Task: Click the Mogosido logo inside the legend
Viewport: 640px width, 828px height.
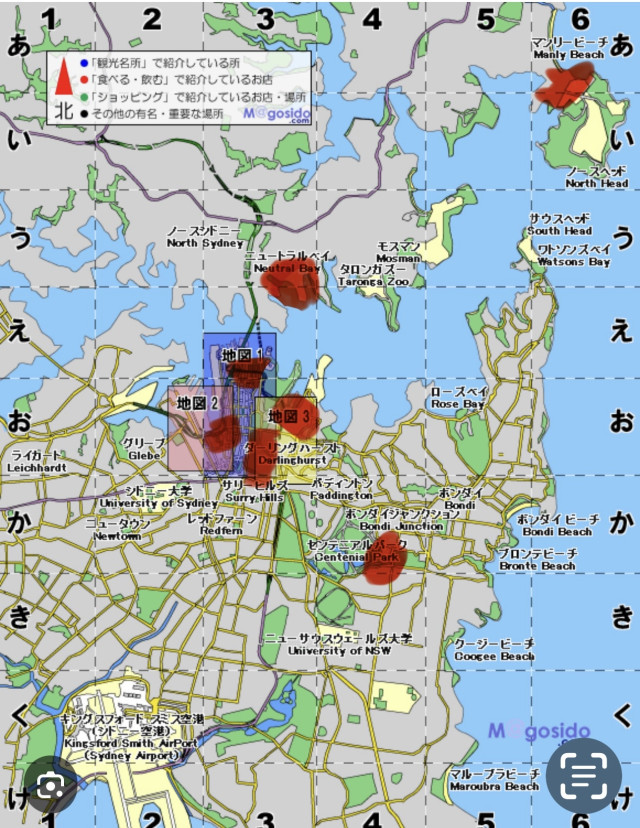Action: [277, 115]
